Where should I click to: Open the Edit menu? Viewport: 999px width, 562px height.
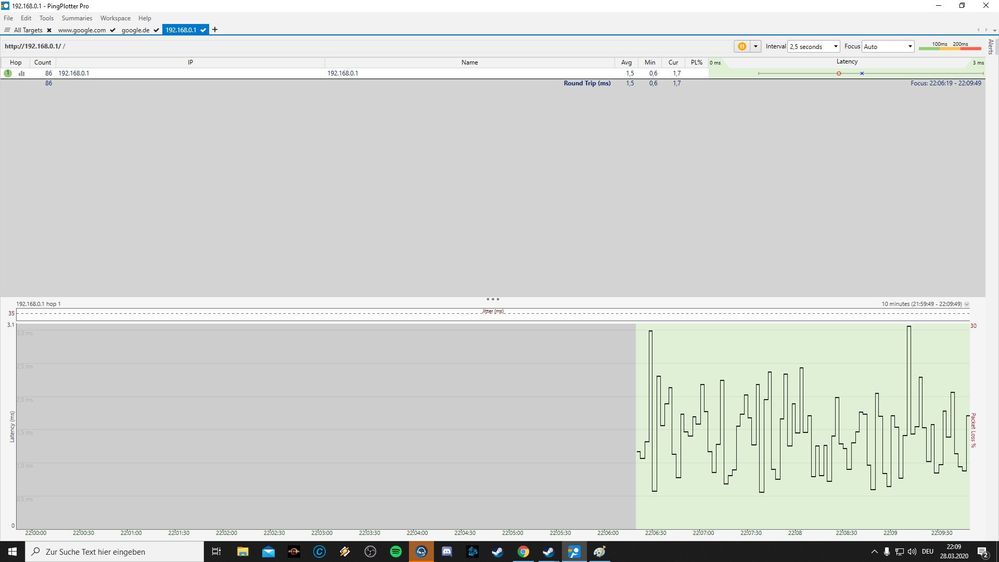pyautogui.click(x=26, y=18)
